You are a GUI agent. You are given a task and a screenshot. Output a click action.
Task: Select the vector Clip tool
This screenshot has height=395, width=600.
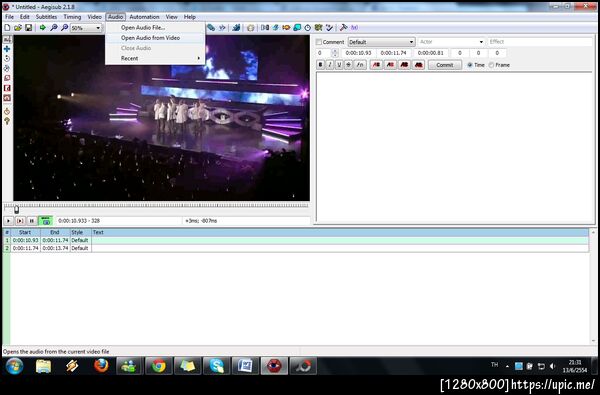(7, 98)
